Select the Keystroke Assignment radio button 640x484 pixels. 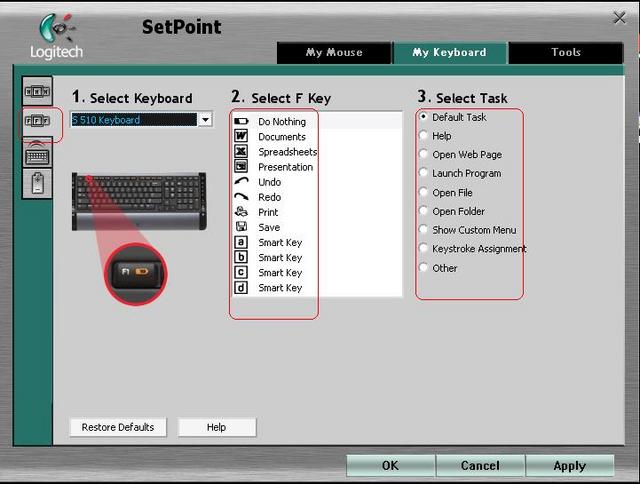(424, 249)
